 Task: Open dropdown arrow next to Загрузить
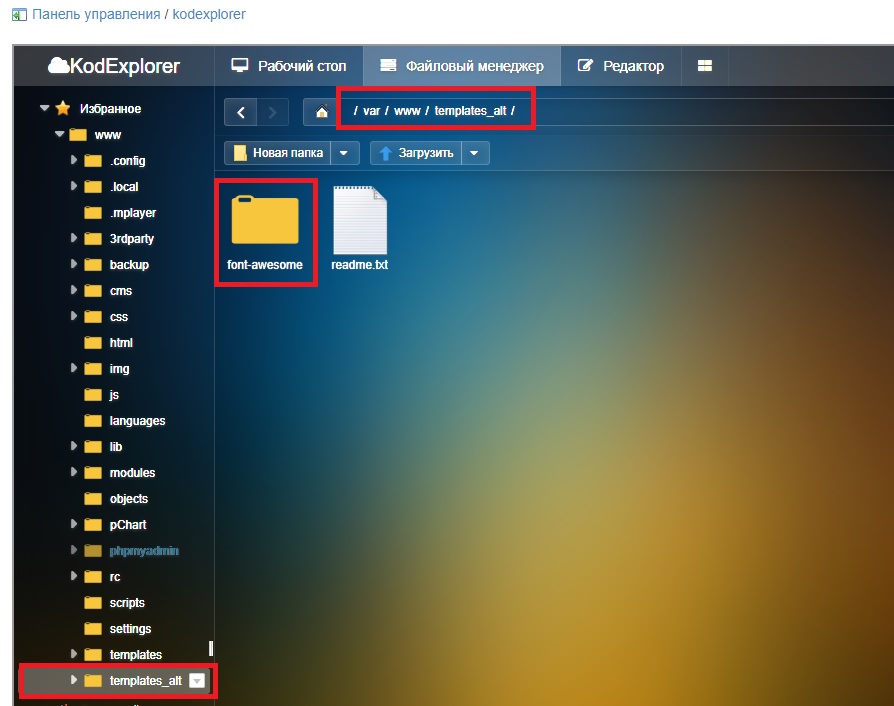(x=475, y=153)
